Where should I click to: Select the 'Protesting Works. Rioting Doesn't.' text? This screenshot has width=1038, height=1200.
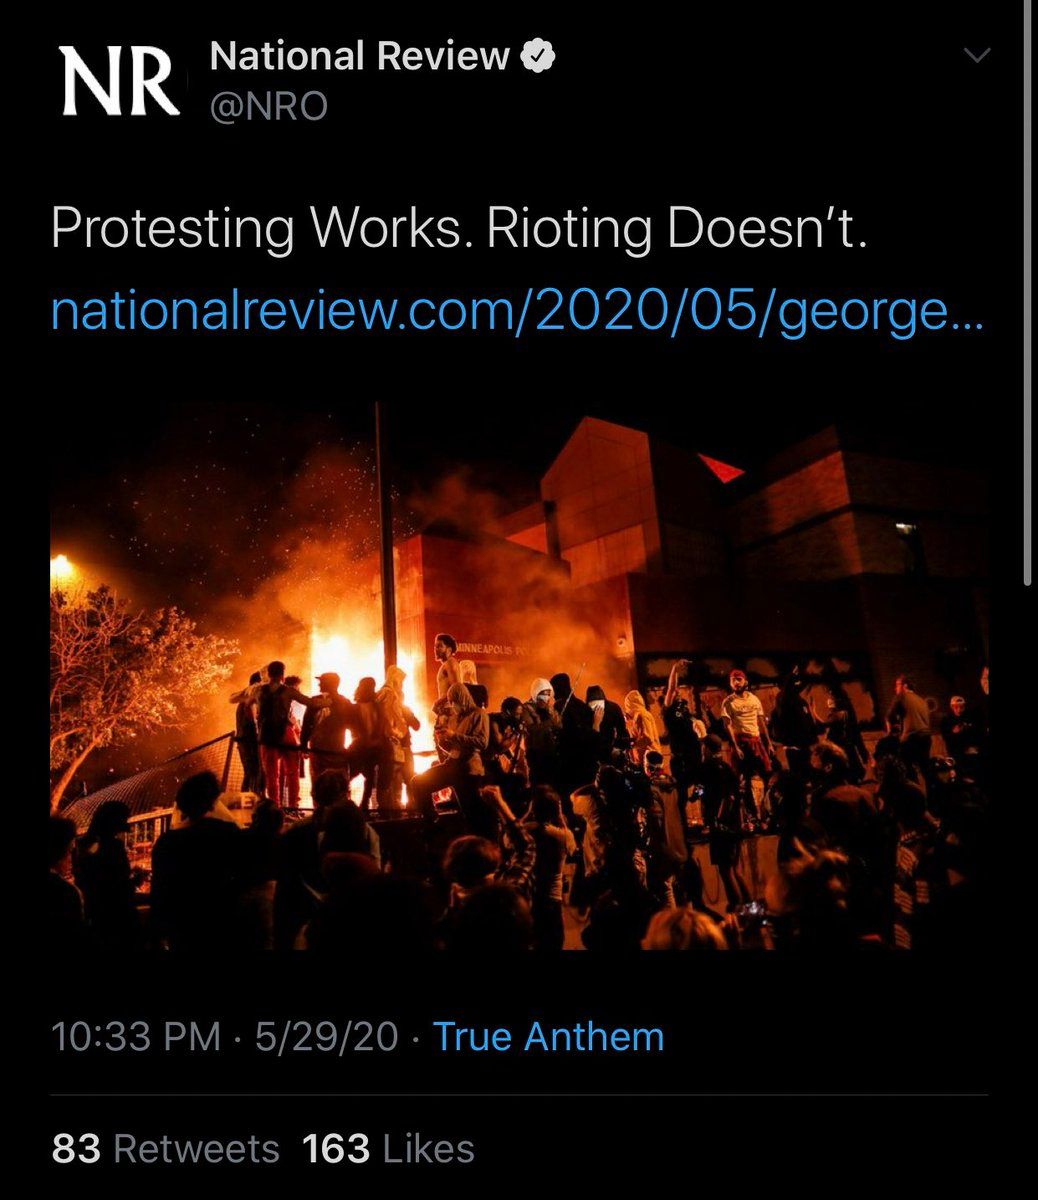click(458, 231)
